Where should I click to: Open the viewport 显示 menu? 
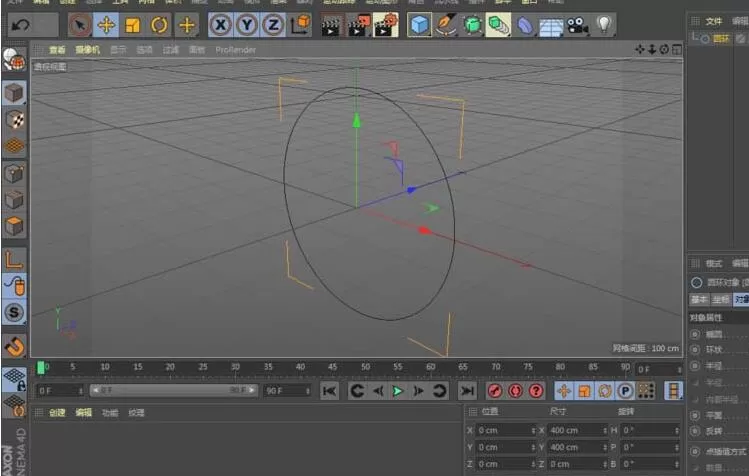tap(118, 50)
